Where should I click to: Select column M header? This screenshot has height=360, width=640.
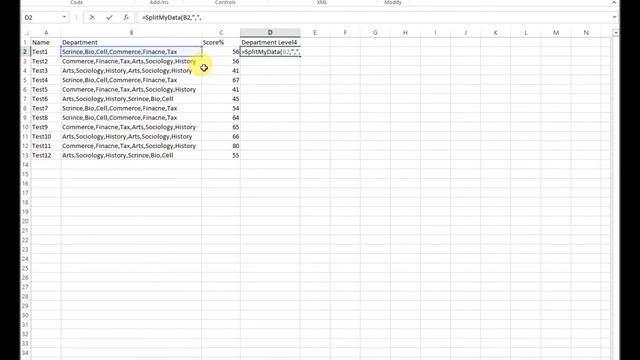pos(556,33)
